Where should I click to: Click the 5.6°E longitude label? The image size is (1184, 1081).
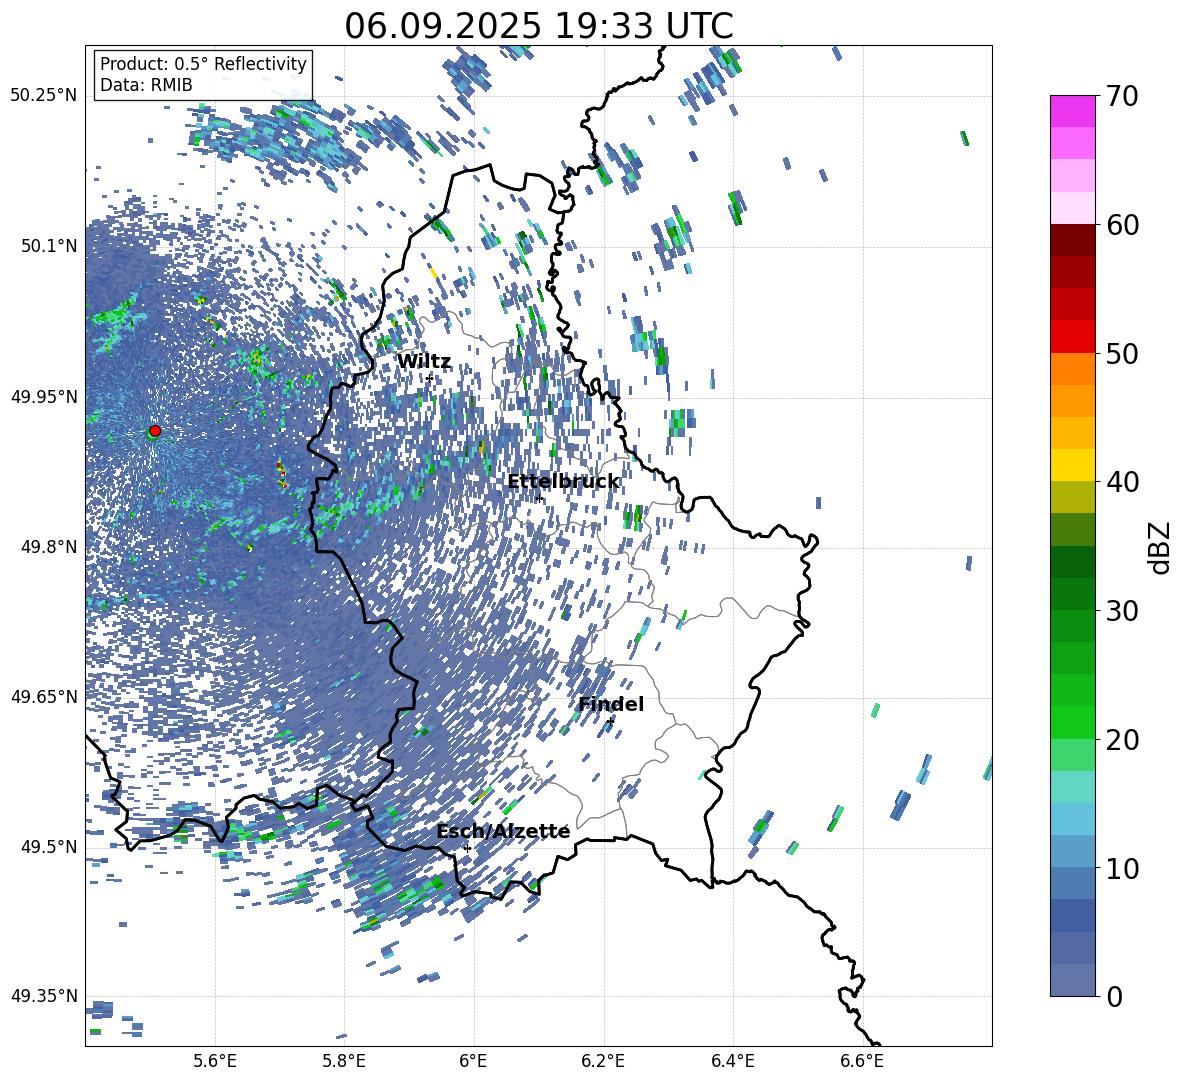coord(215,1061)
